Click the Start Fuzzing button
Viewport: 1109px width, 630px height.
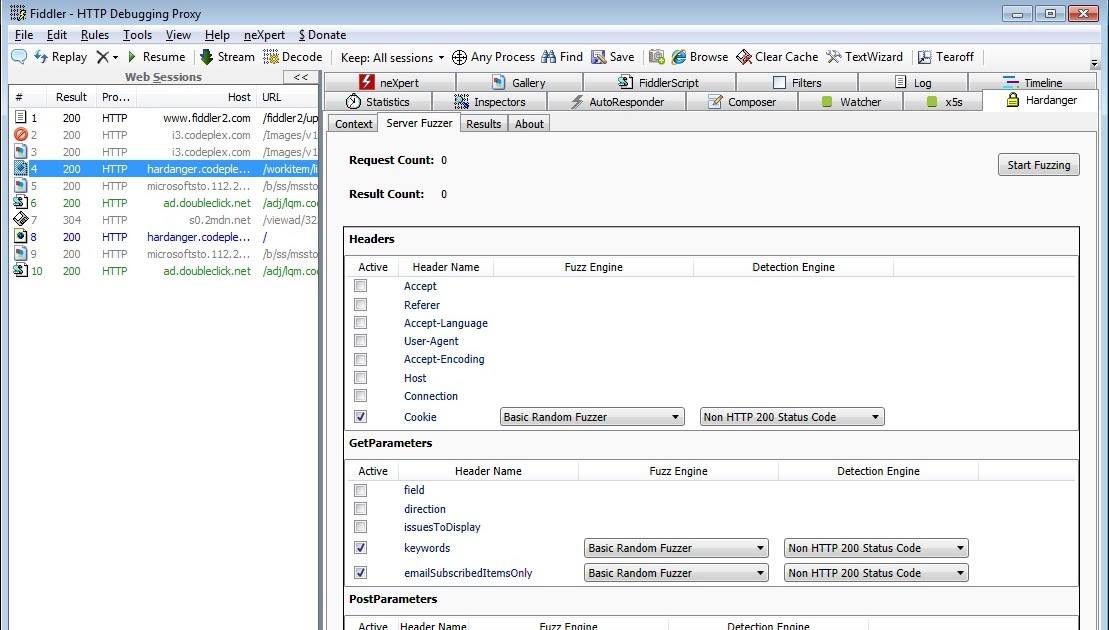pyautogui.click(x=1038, y=165)
